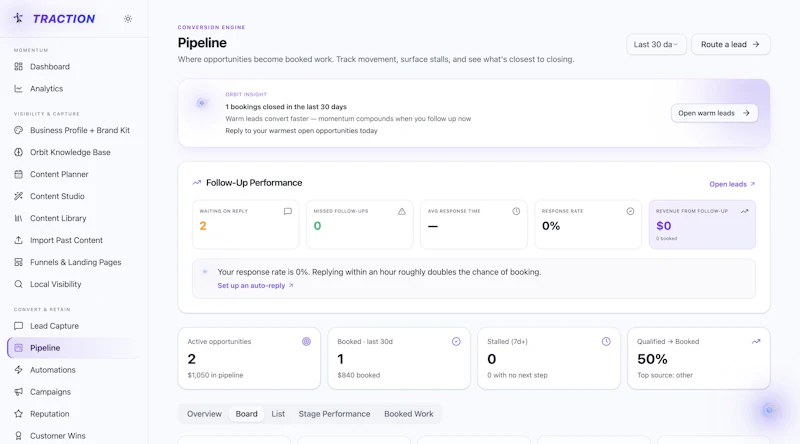Click the Response Rate check icon
The height and width of the screenshot is (444, 800).
[630, 211]
